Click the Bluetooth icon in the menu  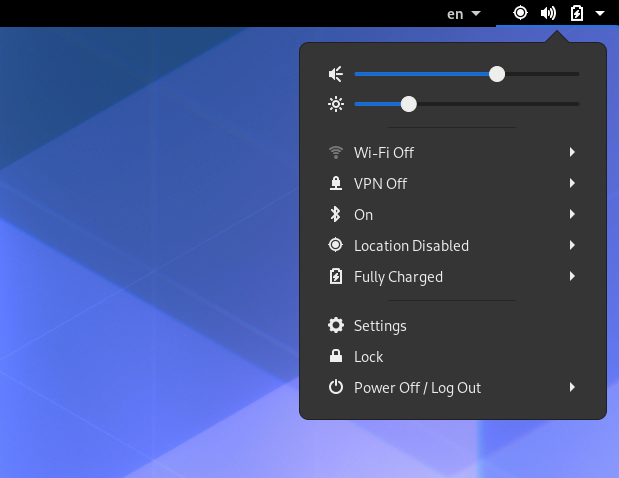pos(336,214)
